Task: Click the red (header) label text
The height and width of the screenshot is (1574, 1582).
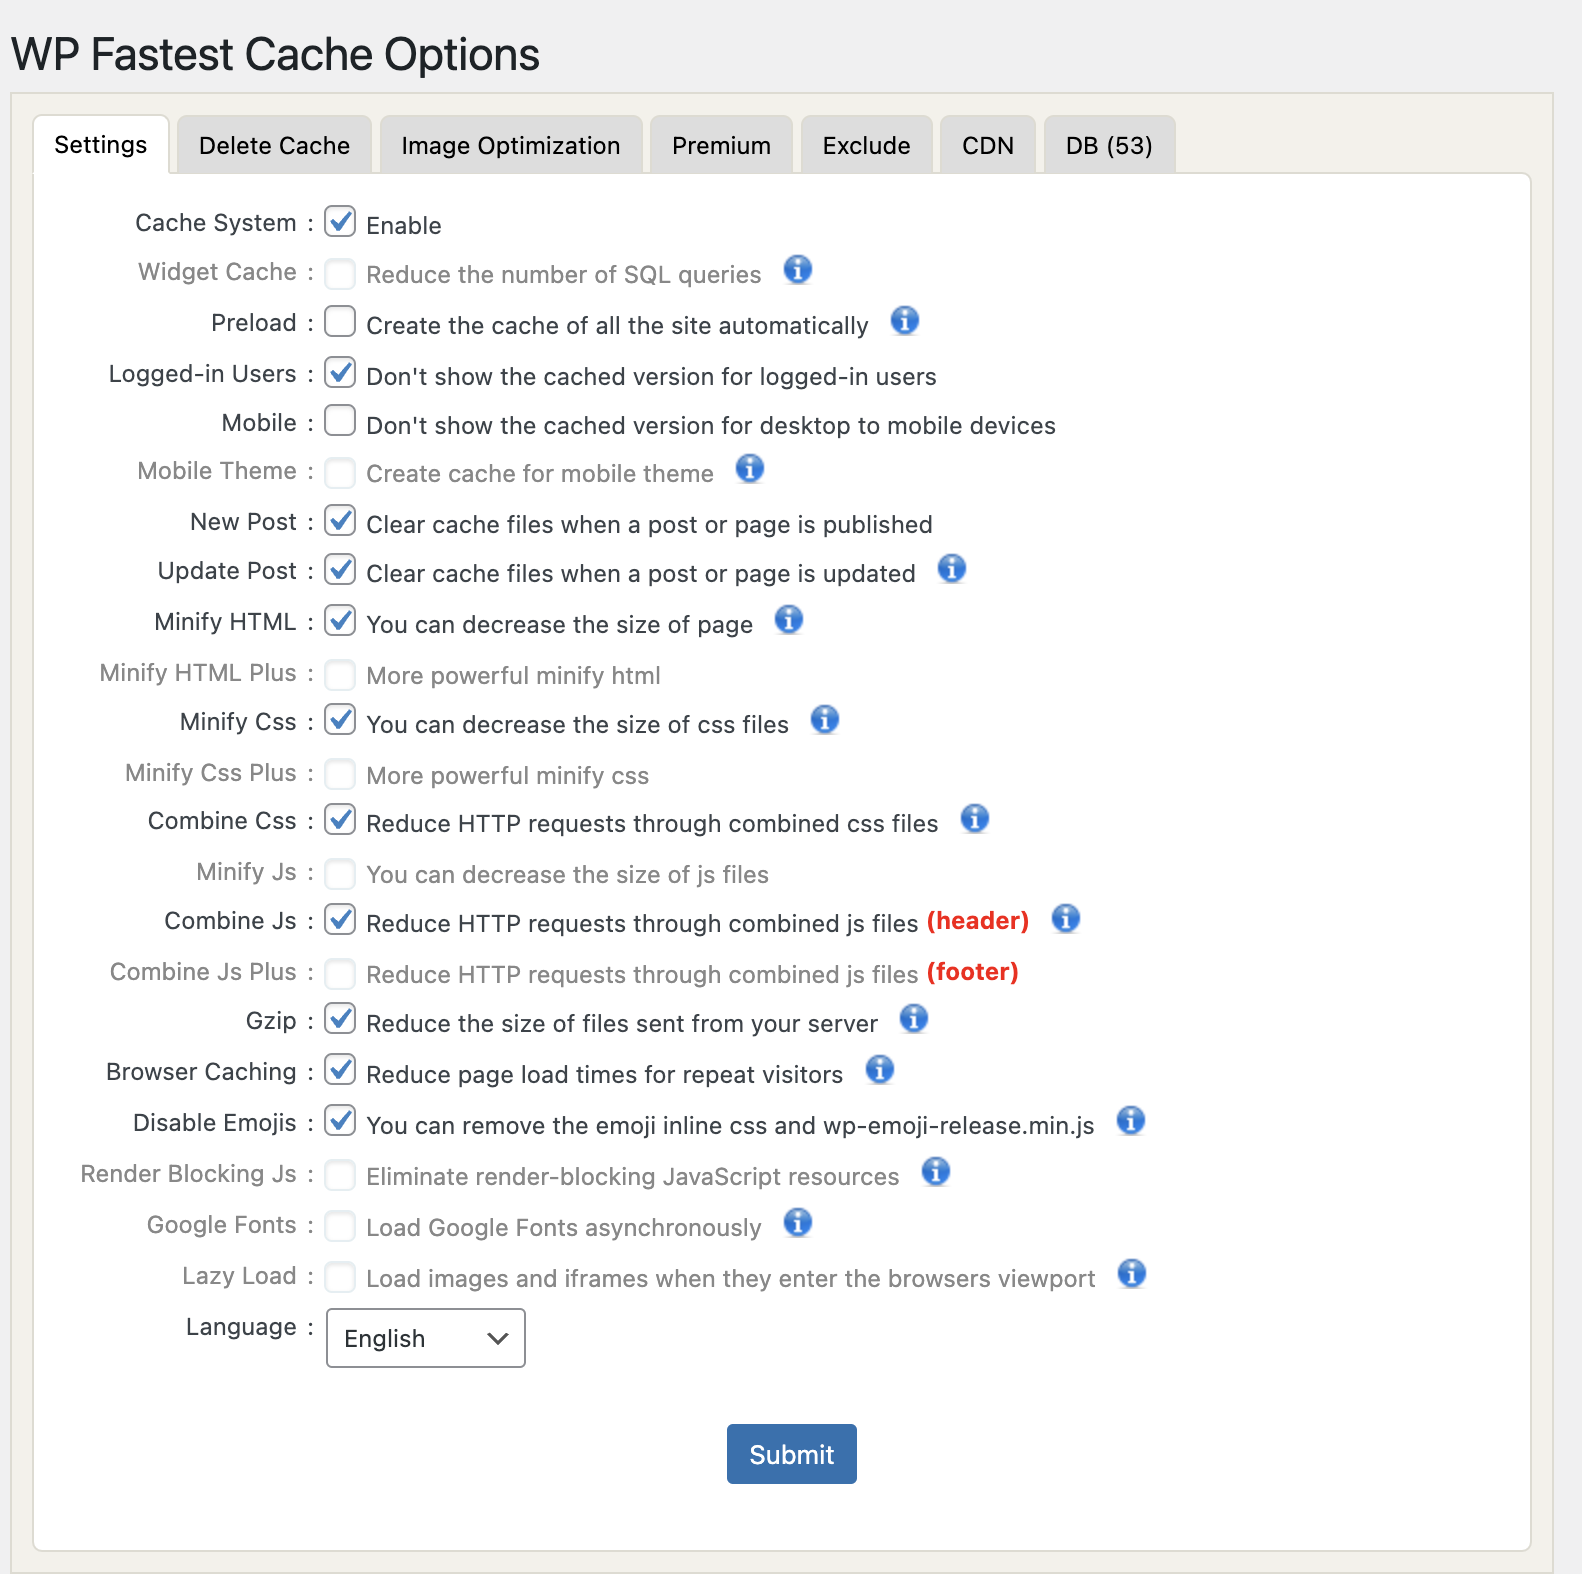Action: click(978, 921)
